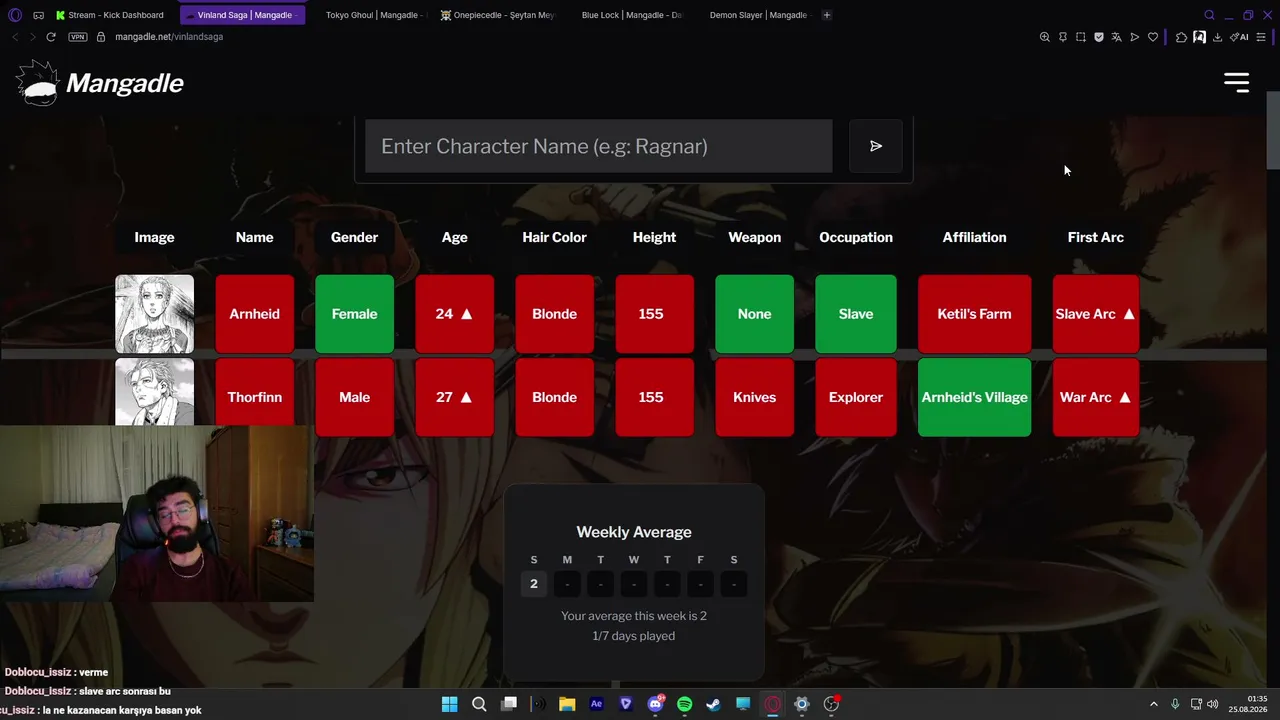Viewport: 1280px width, 720px height.
Task: Switch to the Demon Slayer | Mangadle tab
Action: (x=757, y=15)
